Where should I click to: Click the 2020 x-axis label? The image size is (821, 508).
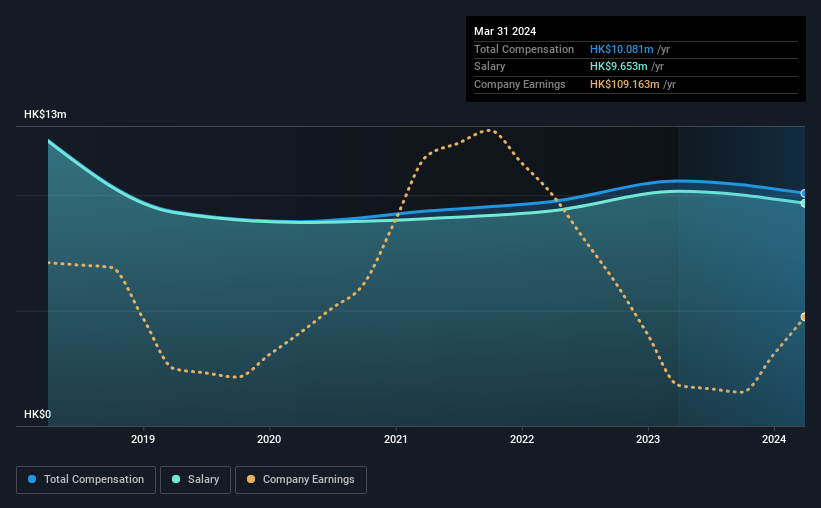tap(269, 439)
